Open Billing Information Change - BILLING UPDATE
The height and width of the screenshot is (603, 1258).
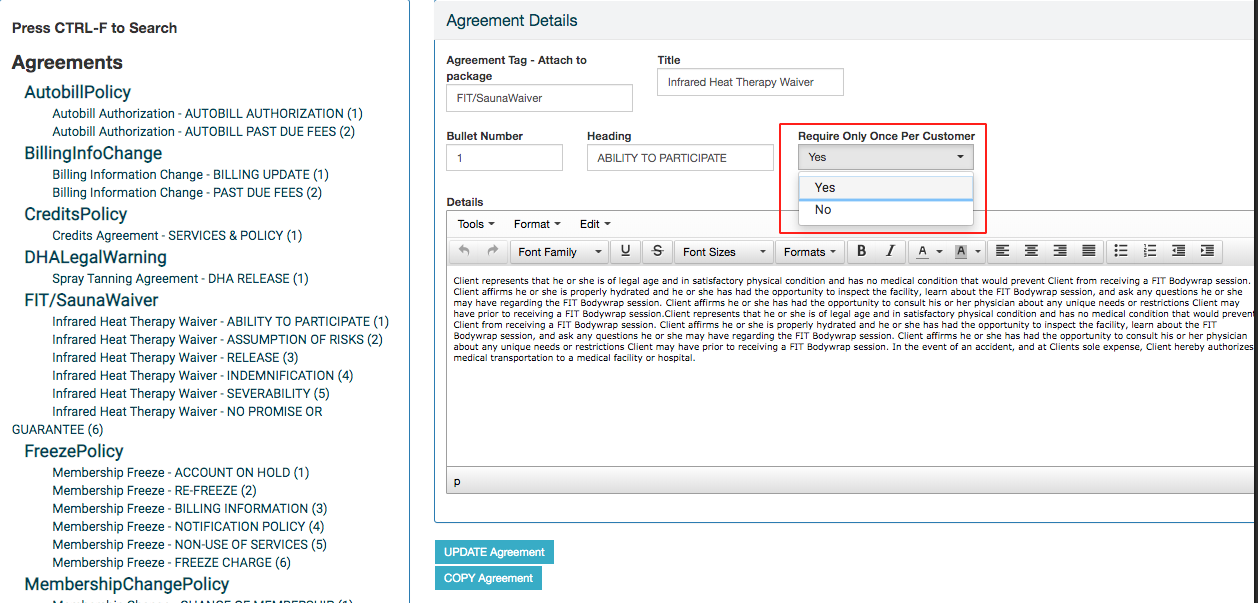190,175
